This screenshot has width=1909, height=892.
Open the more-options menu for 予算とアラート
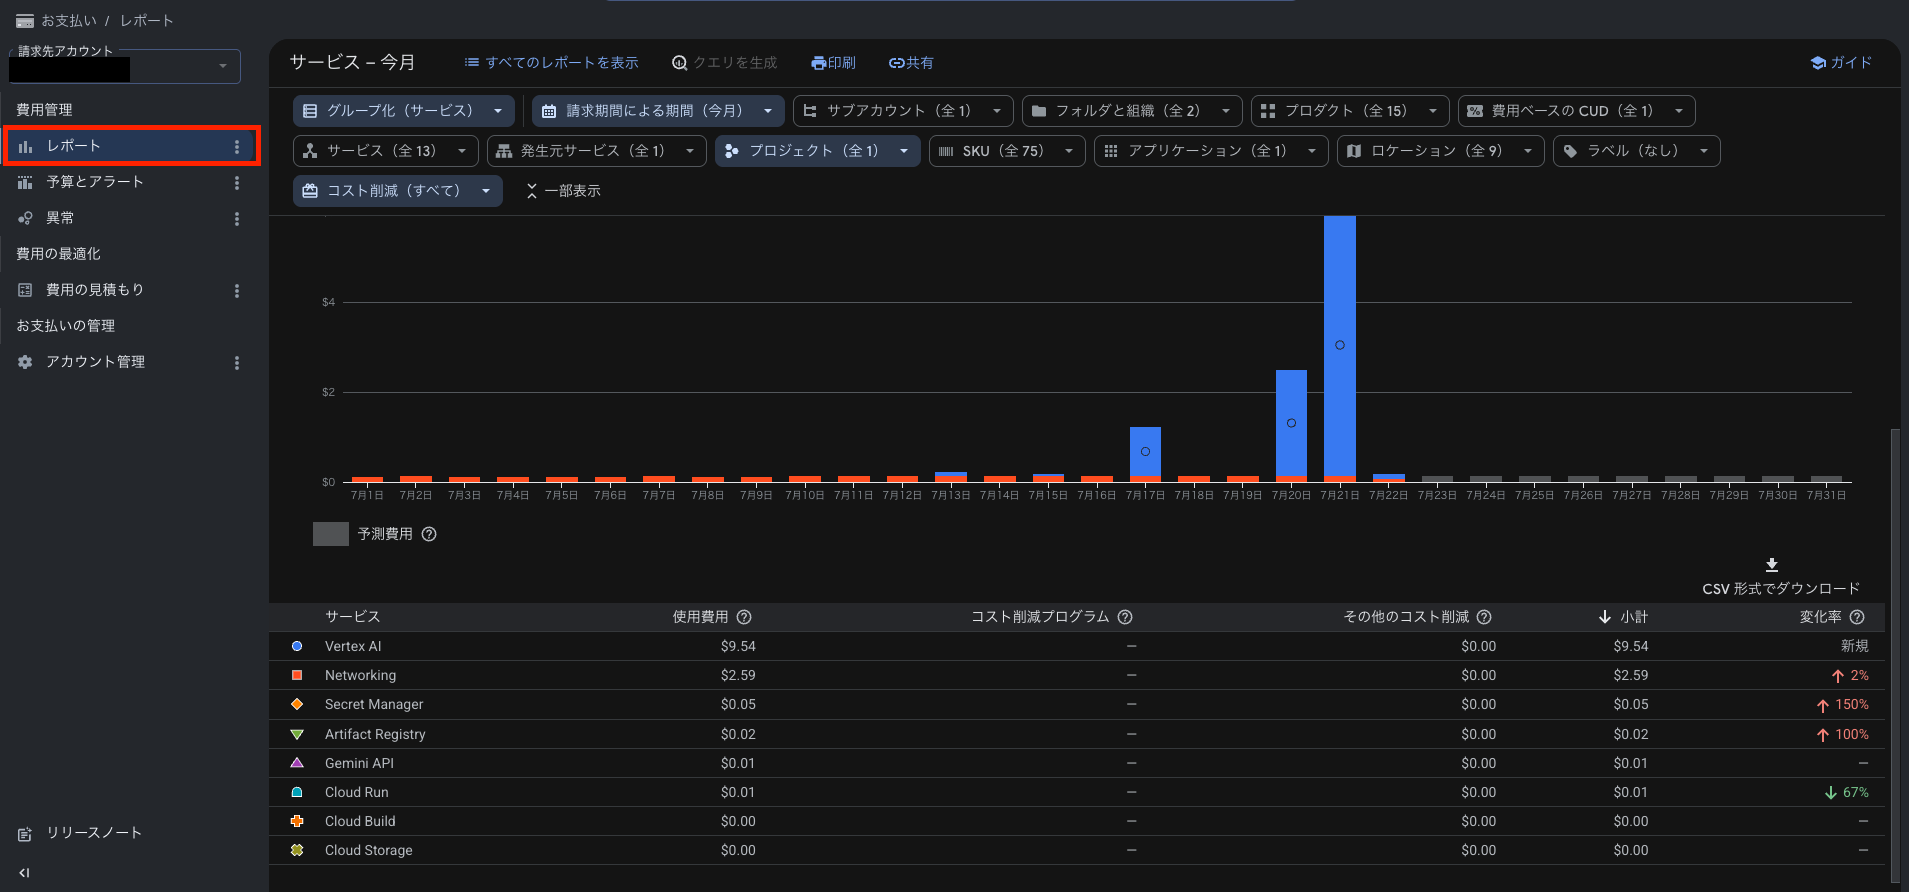tap(237, 183)
